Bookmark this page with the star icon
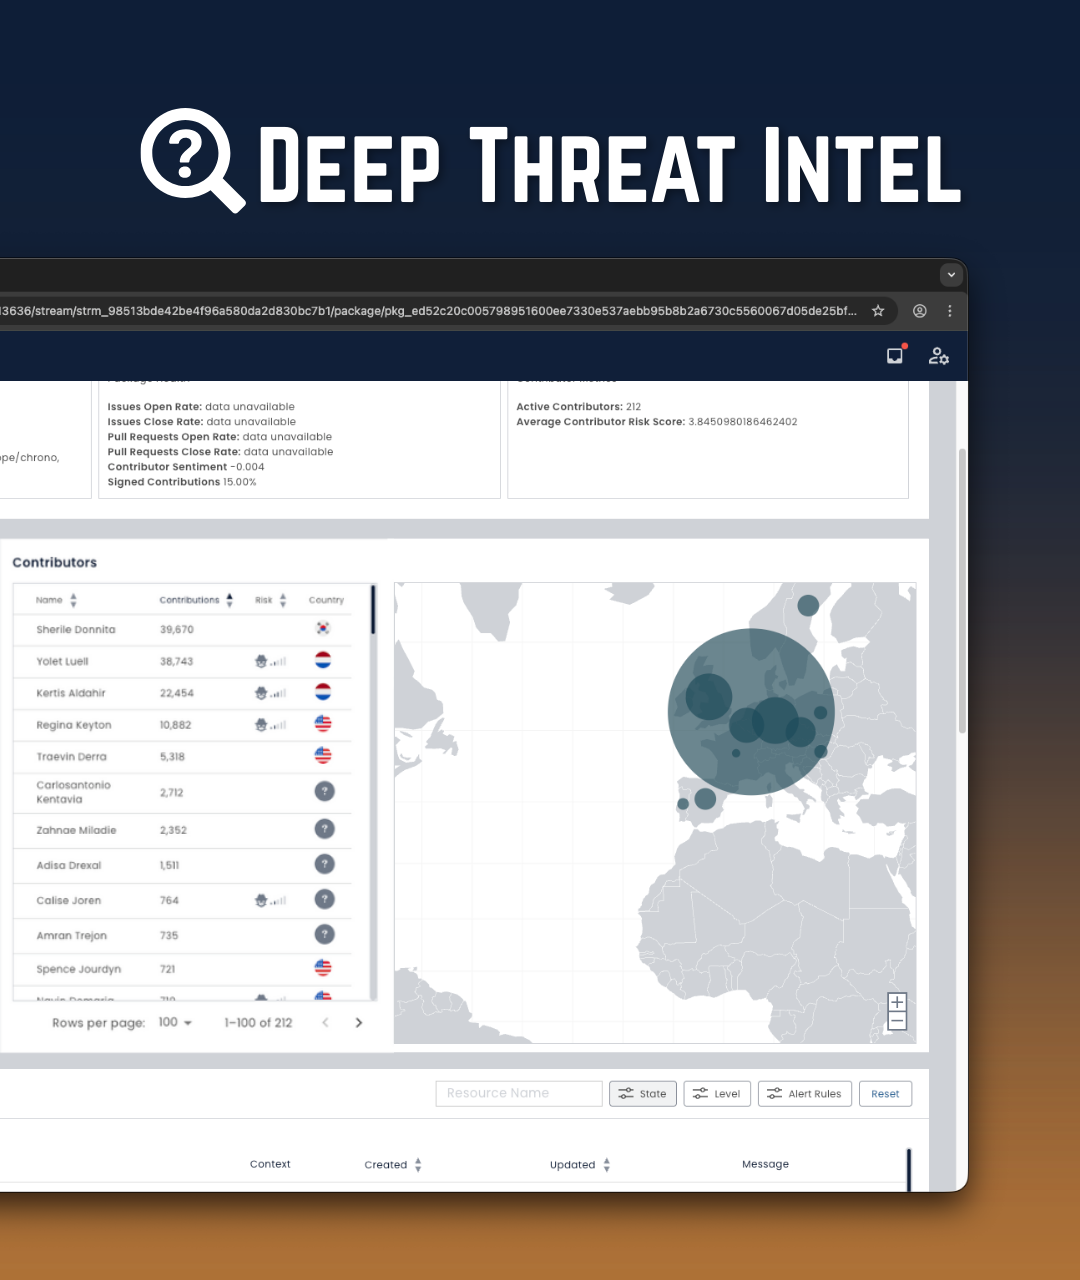 click(x=878, y=311)
